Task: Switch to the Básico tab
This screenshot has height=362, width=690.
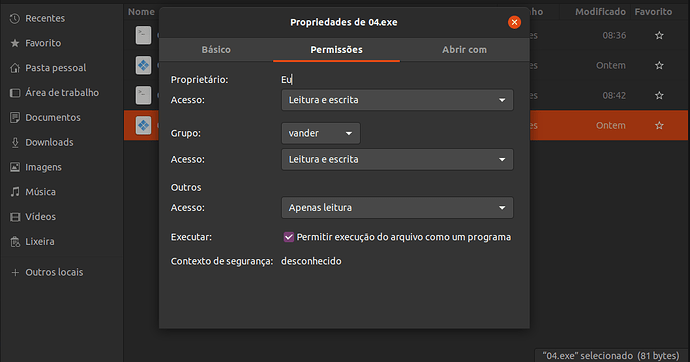Action: click(216, 50)
